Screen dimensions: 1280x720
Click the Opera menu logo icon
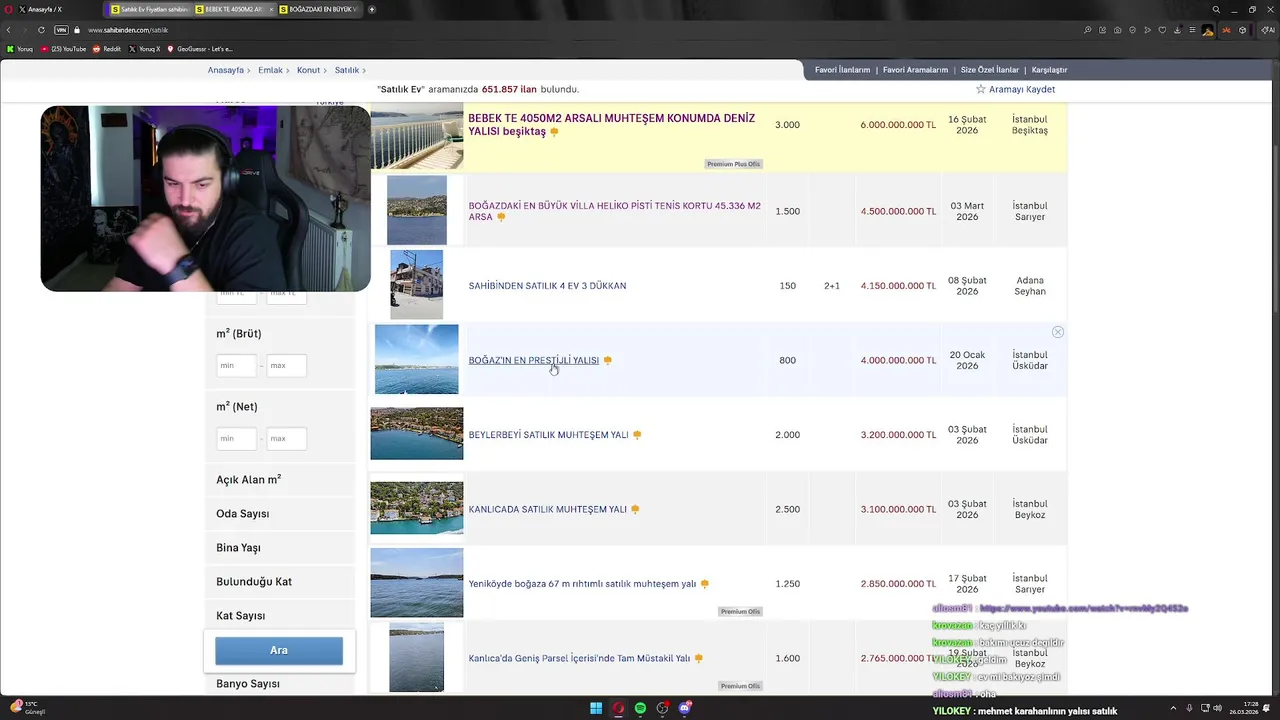(x=9, y=9)
